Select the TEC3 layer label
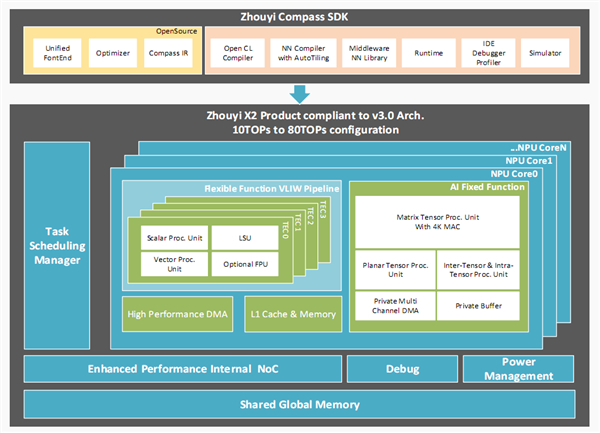Screen dimensions: 600x433 tap(323, 209)
